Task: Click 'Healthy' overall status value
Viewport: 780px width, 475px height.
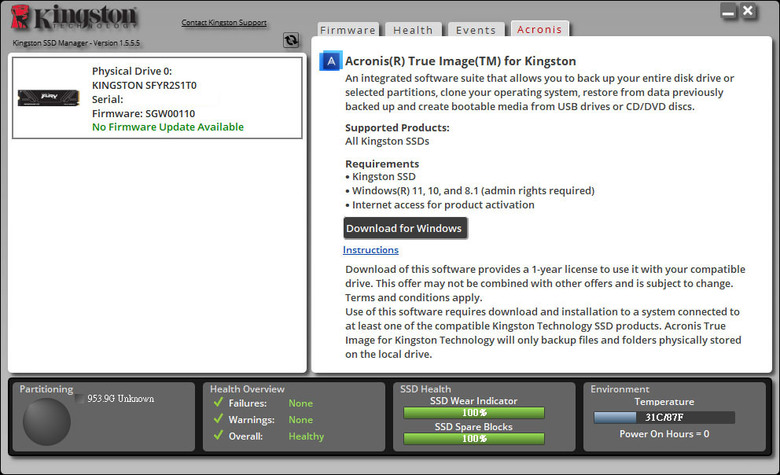Action: (x=306, y=436)
